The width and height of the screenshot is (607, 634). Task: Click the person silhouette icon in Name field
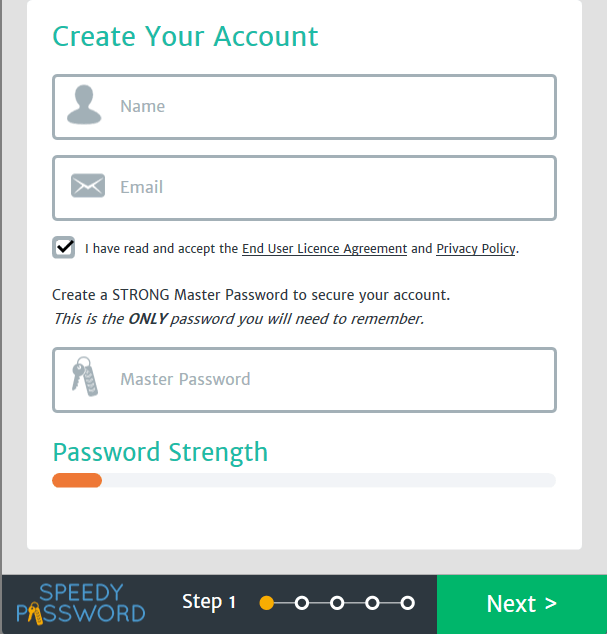(84, 105)
